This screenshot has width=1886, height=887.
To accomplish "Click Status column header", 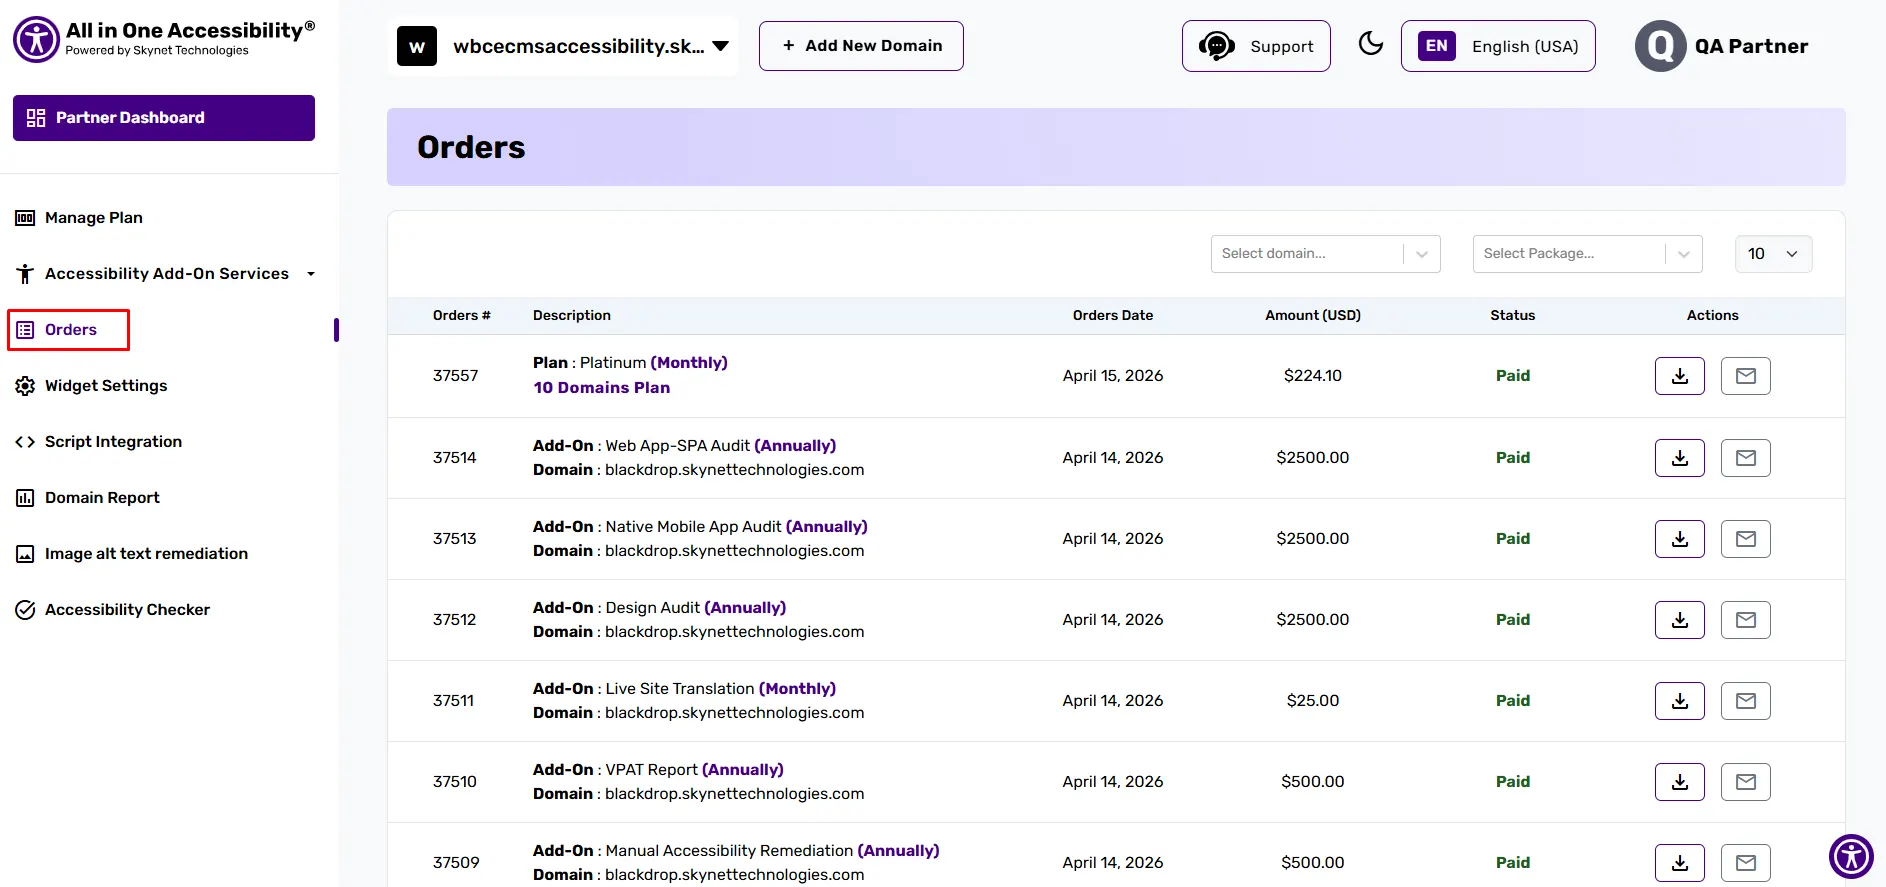I will coord(1513,315).
